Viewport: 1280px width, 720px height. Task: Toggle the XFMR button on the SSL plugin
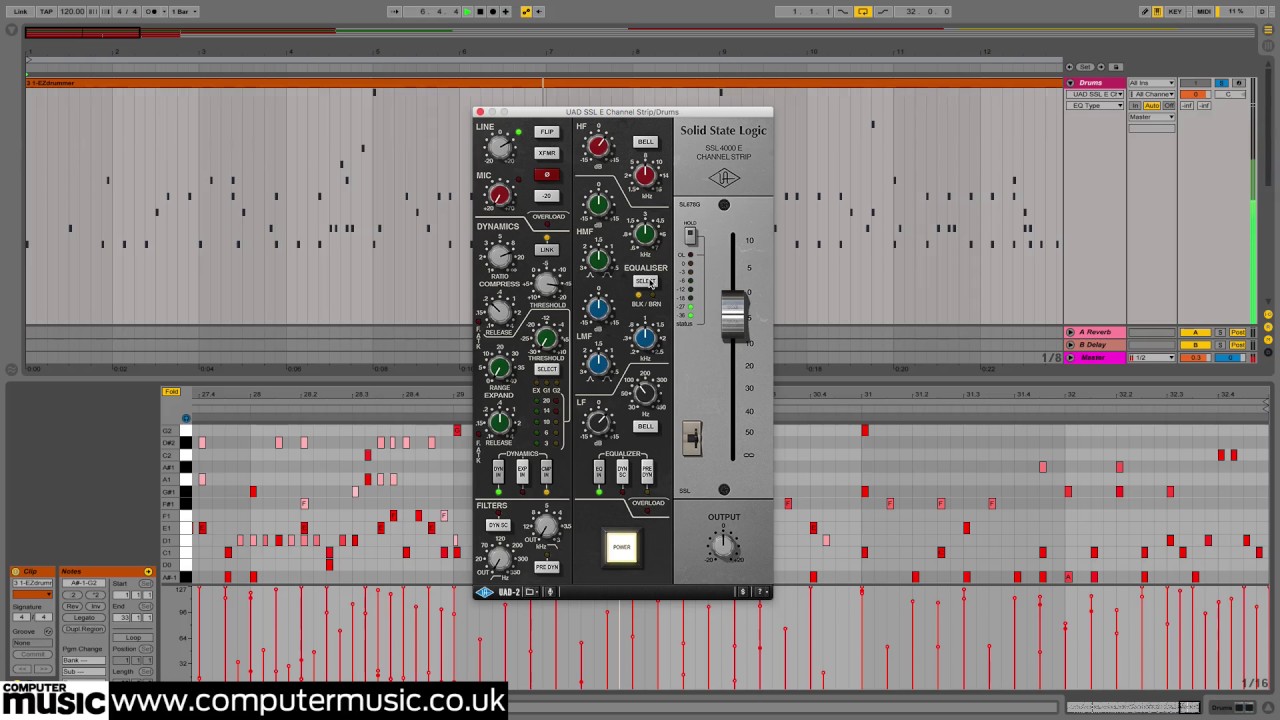[546, 153]
